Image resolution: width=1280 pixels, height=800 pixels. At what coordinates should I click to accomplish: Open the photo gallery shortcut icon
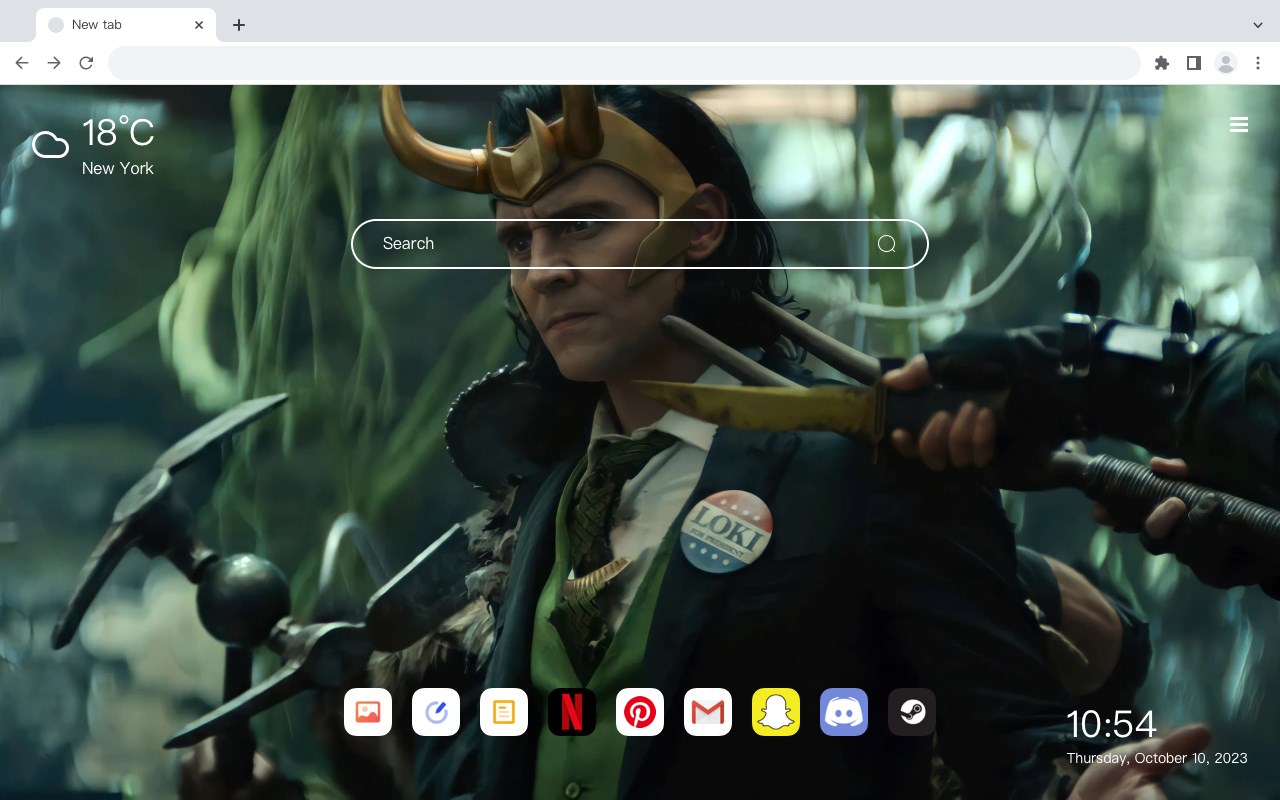(368, 712)
